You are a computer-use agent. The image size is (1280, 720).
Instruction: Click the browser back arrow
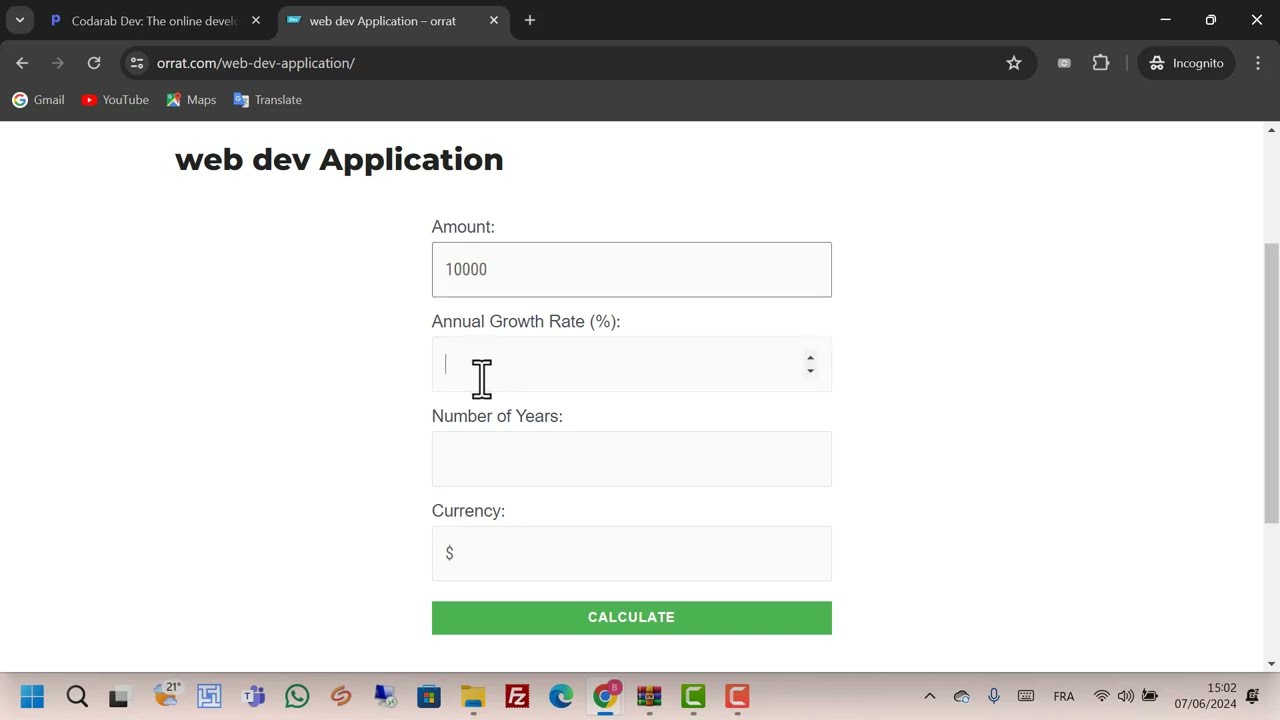pyautogui.click(x=22, y=63)
